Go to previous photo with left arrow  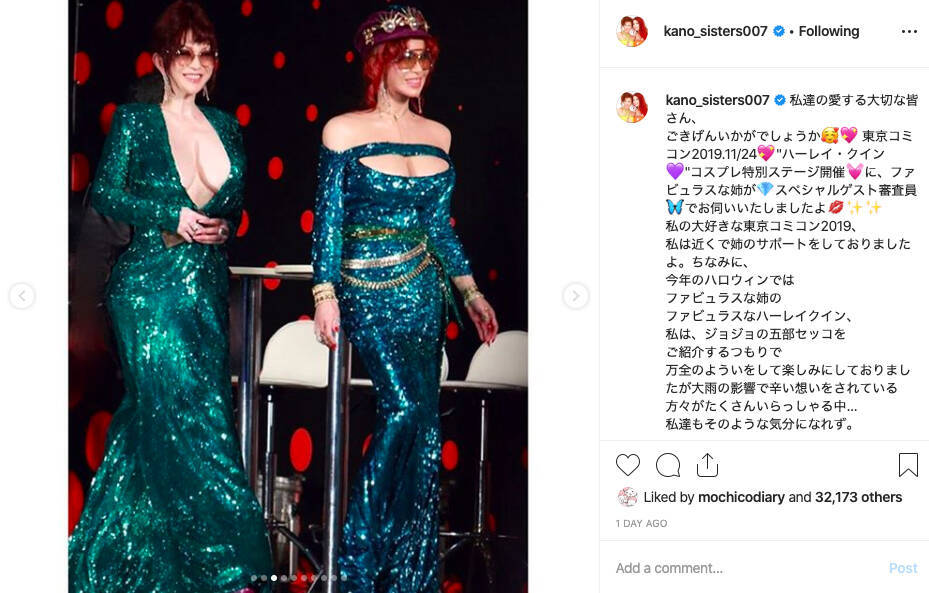[22, 296]
